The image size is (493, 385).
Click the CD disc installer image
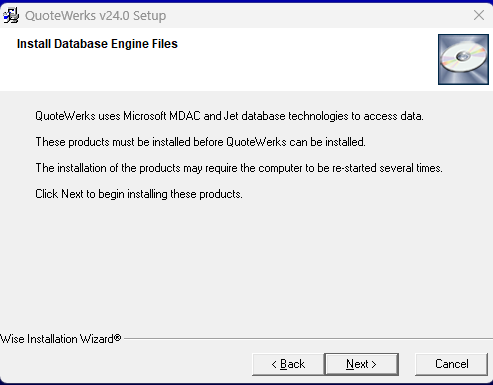point(463,59)
